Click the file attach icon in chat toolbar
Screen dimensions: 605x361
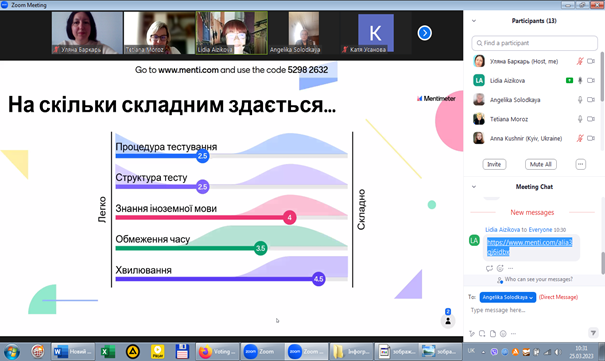click(493, 334)
